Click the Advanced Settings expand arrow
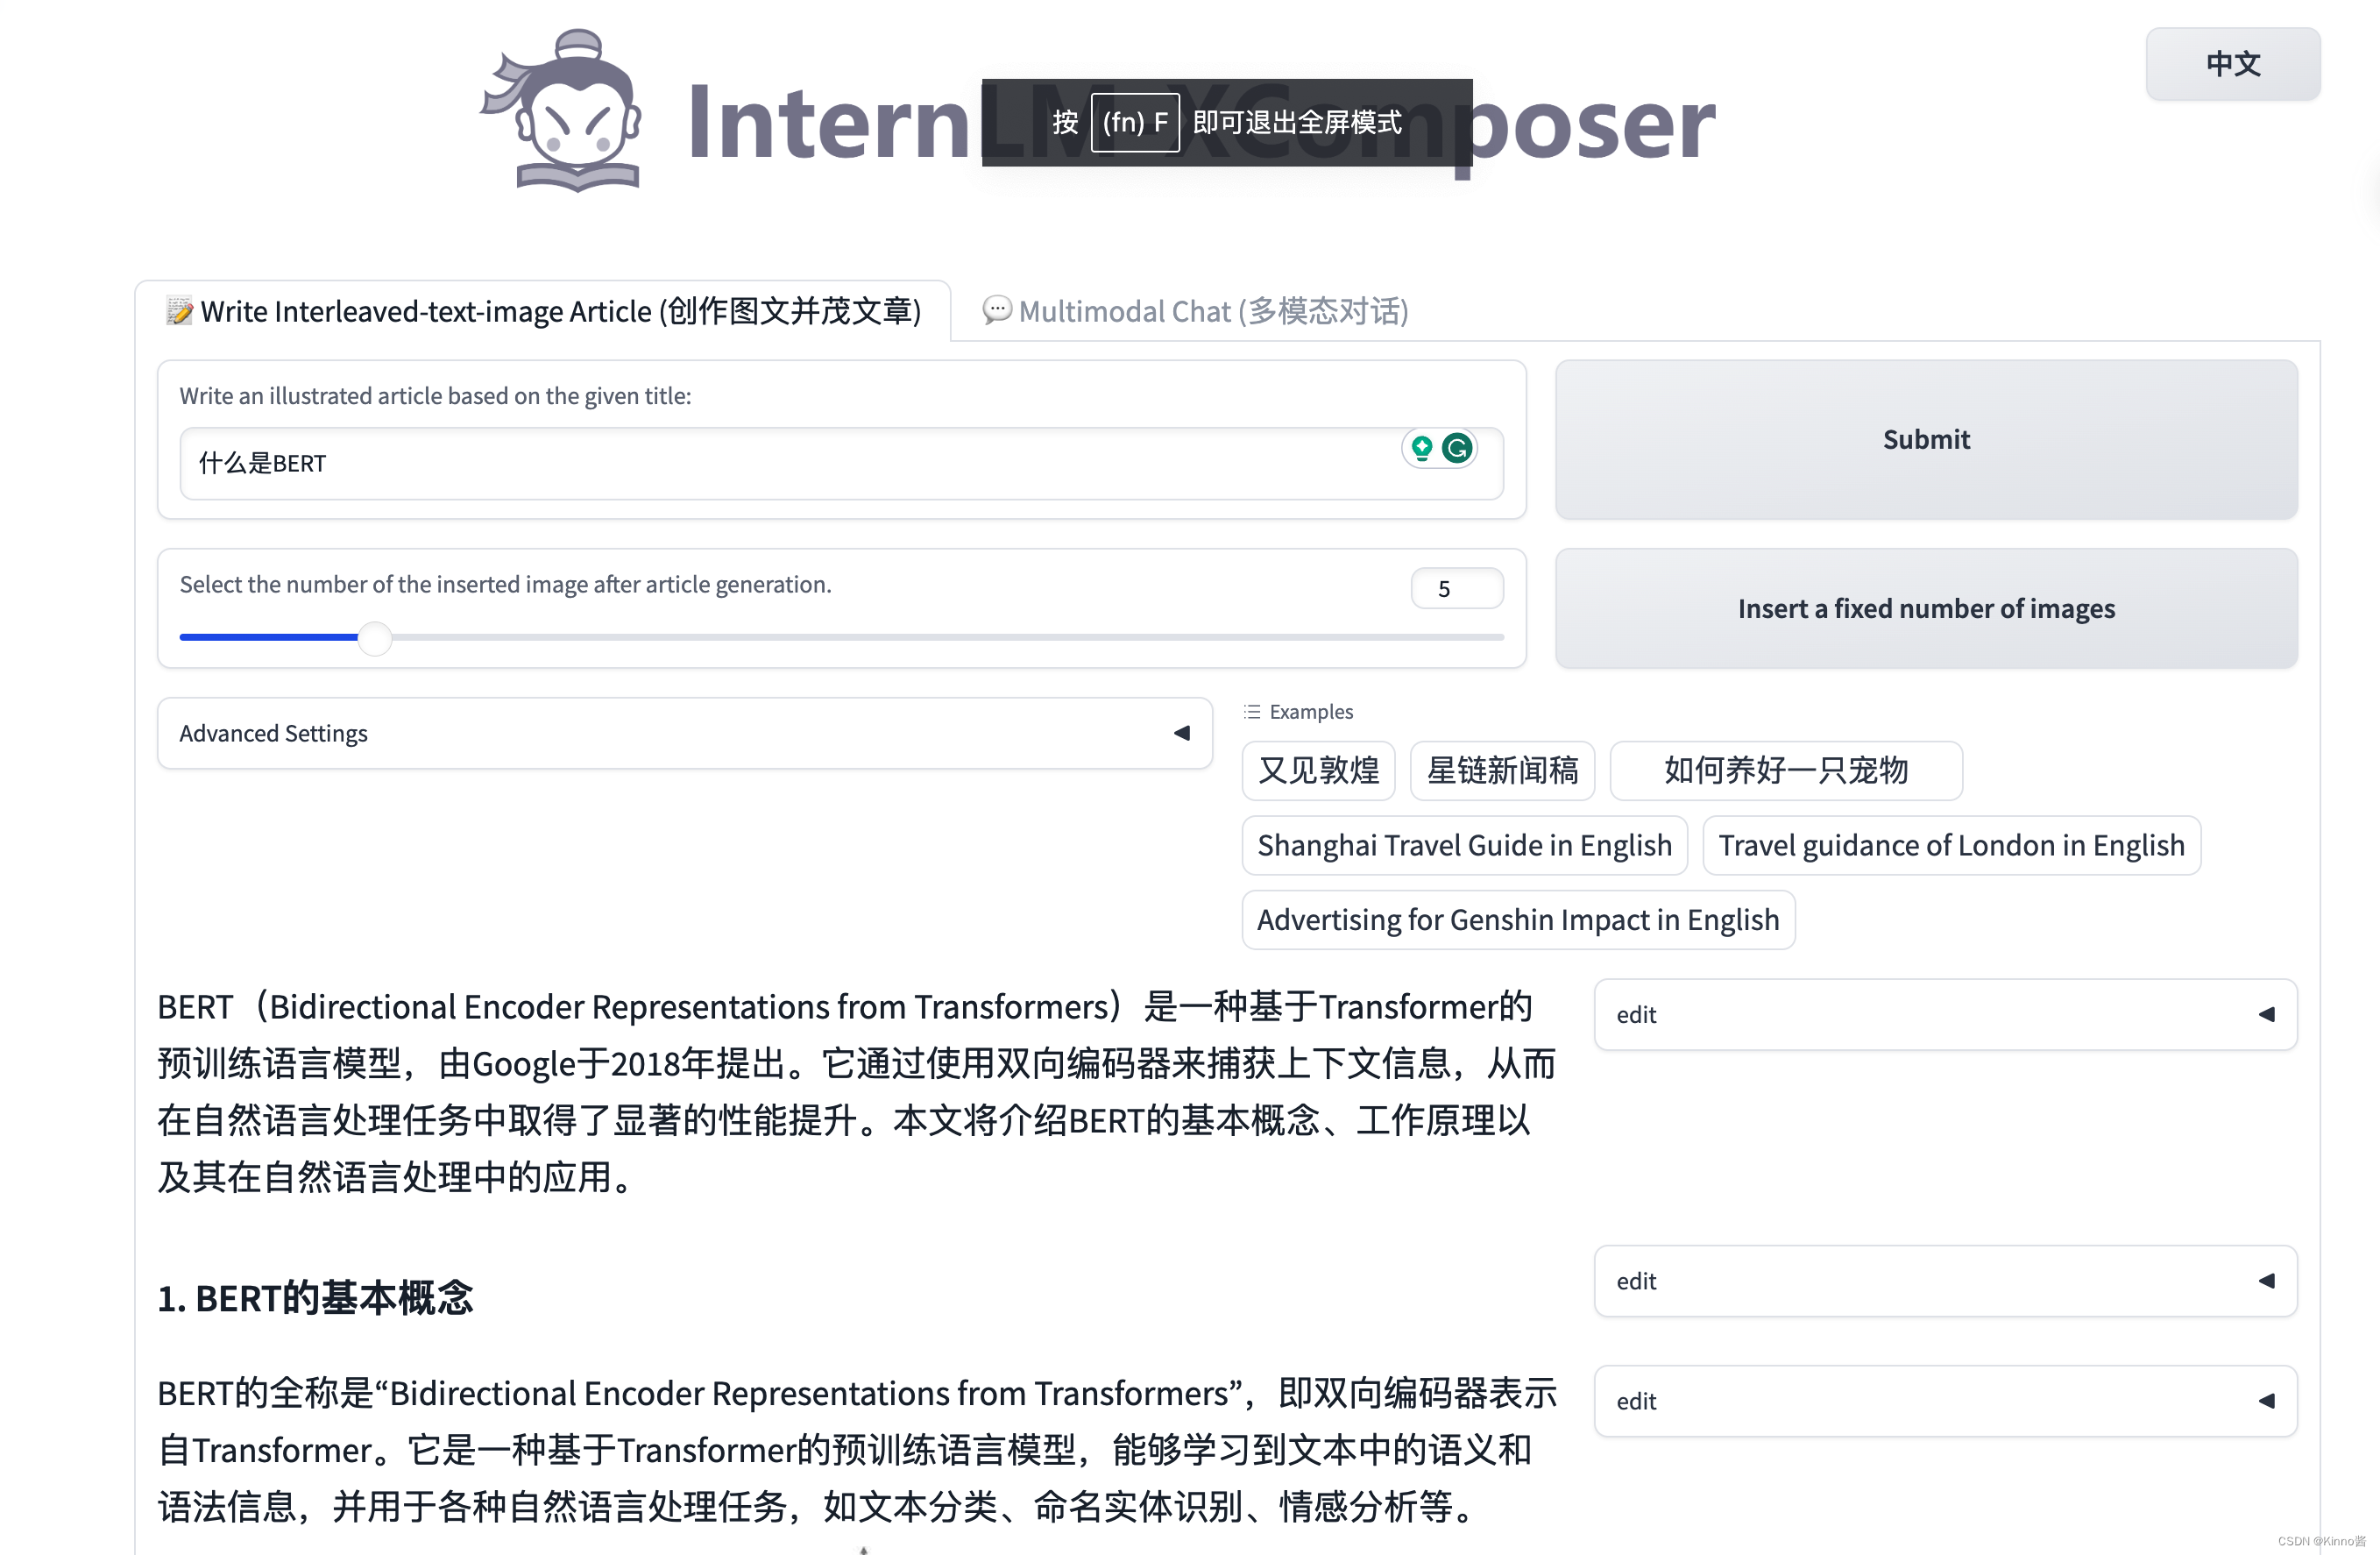Image resolution: width=2380 pixels, height=1555 pixels. (1183, 733)
